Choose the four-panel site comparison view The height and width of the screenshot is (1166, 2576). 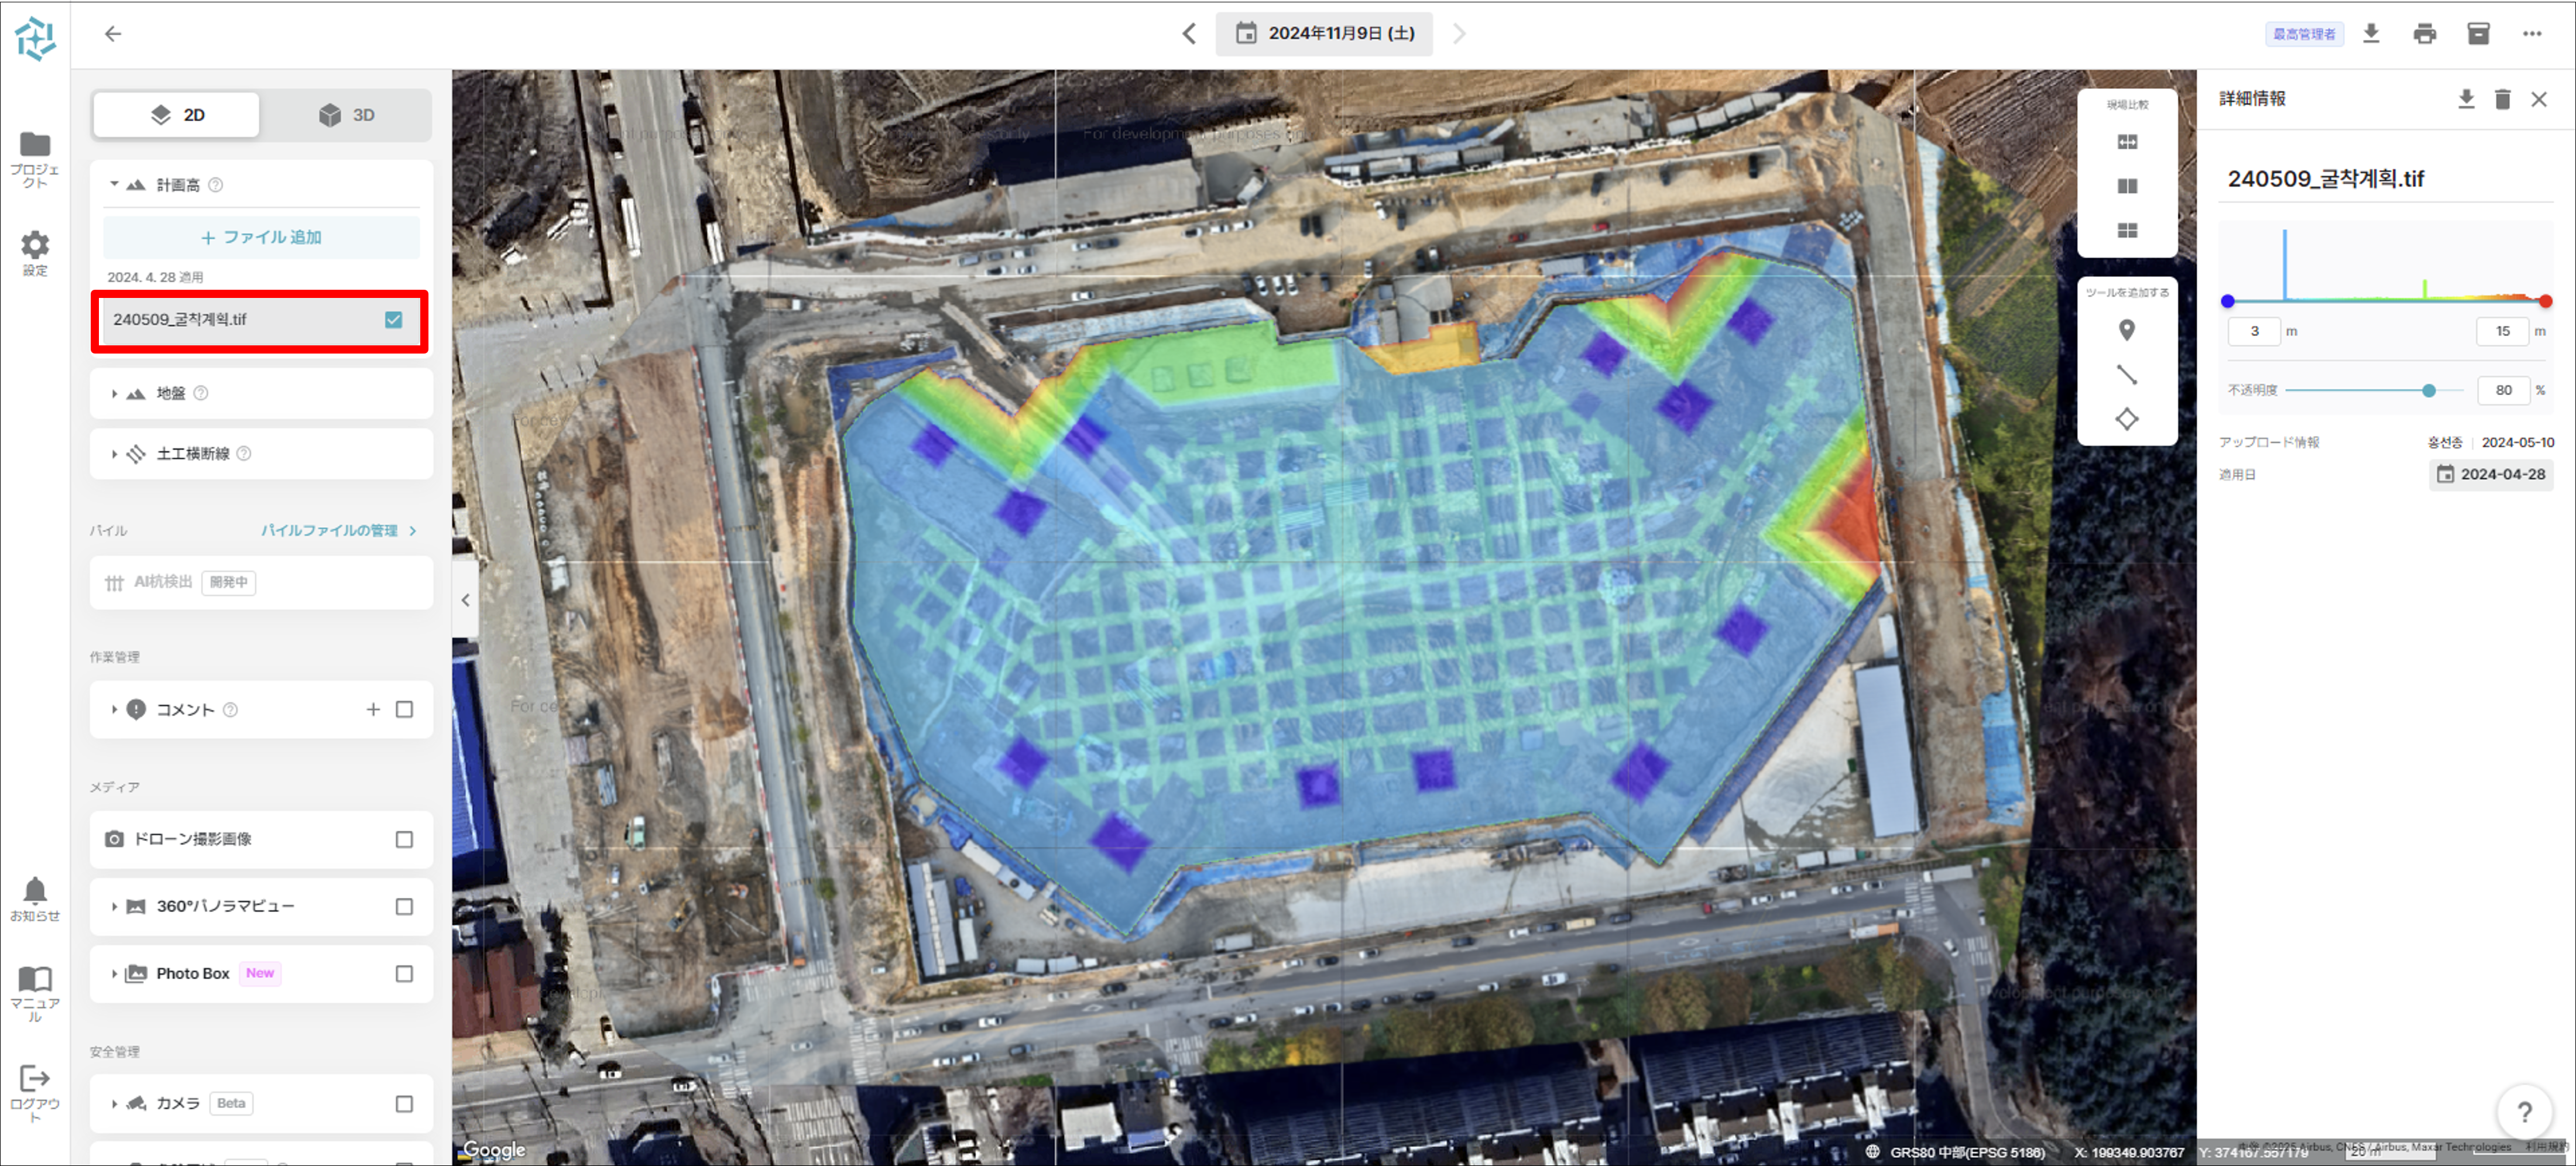(x=2127, y=231)
